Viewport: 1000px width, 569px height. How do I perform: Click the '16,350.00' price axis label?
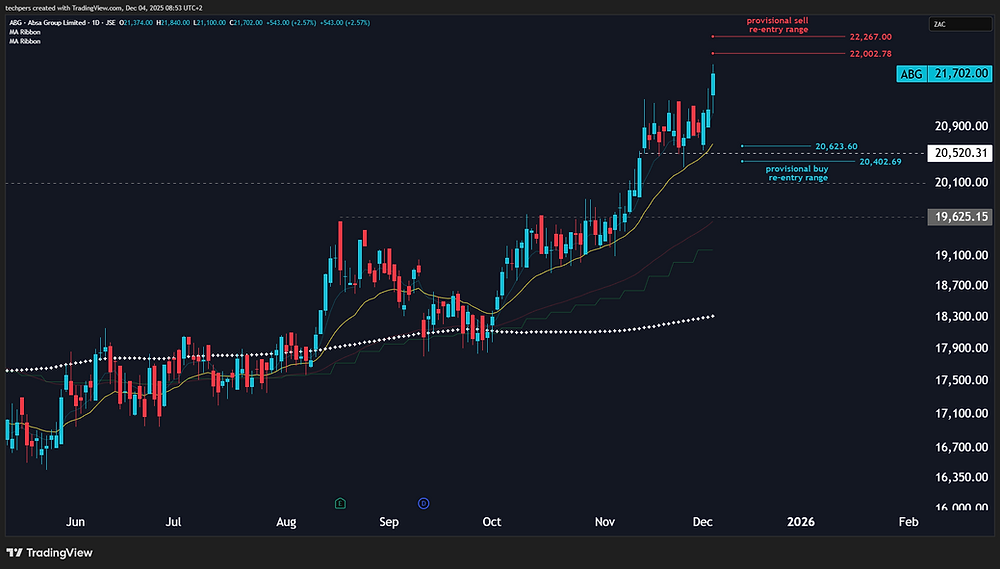(x=961, y=477)
